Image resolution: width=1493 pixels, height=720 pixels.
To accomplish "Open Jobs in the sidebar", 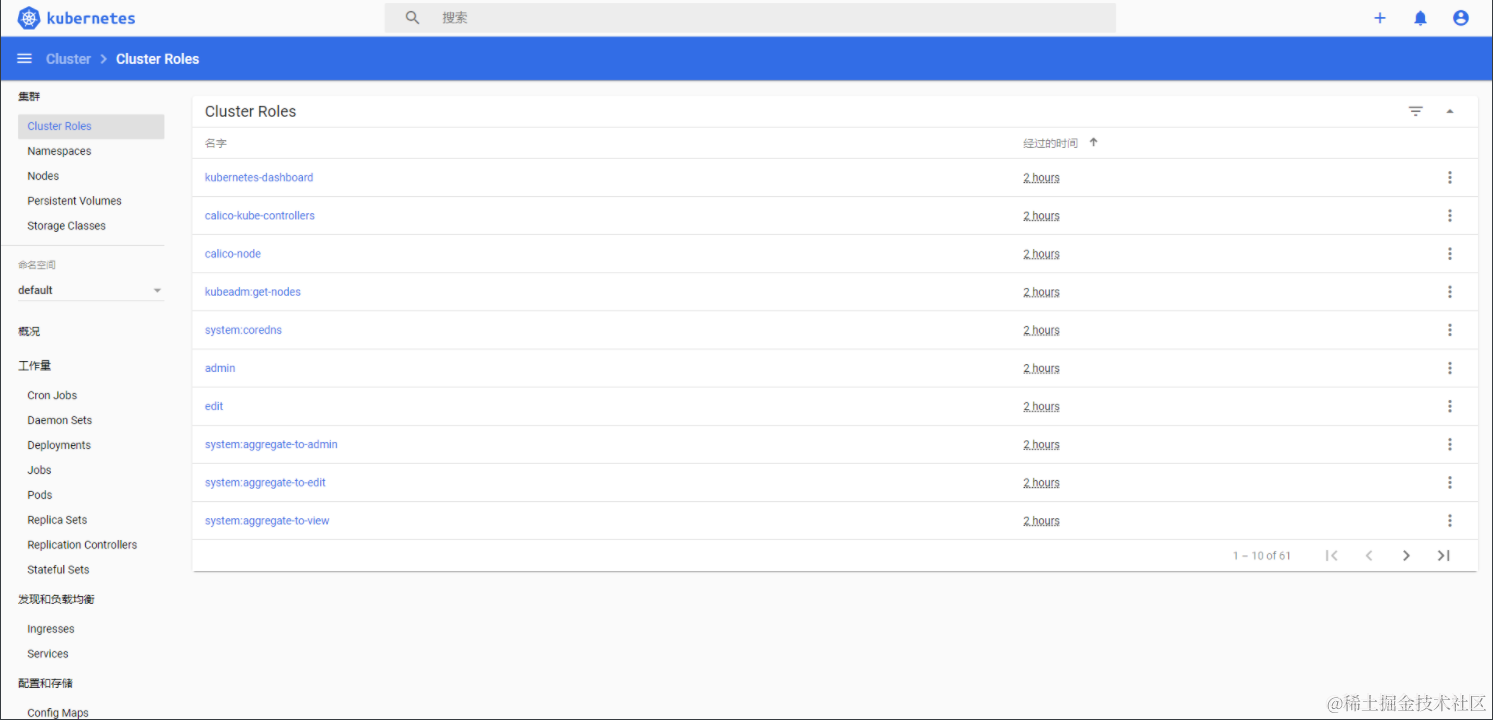I will click(x=39, y=470).
